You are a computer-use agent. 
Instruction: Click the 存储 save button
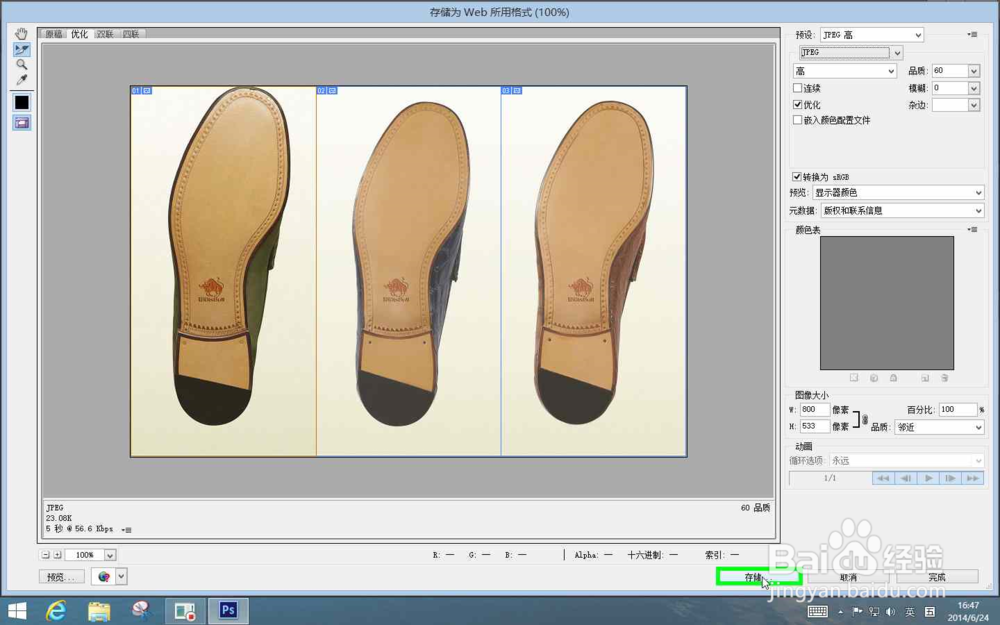758,577
